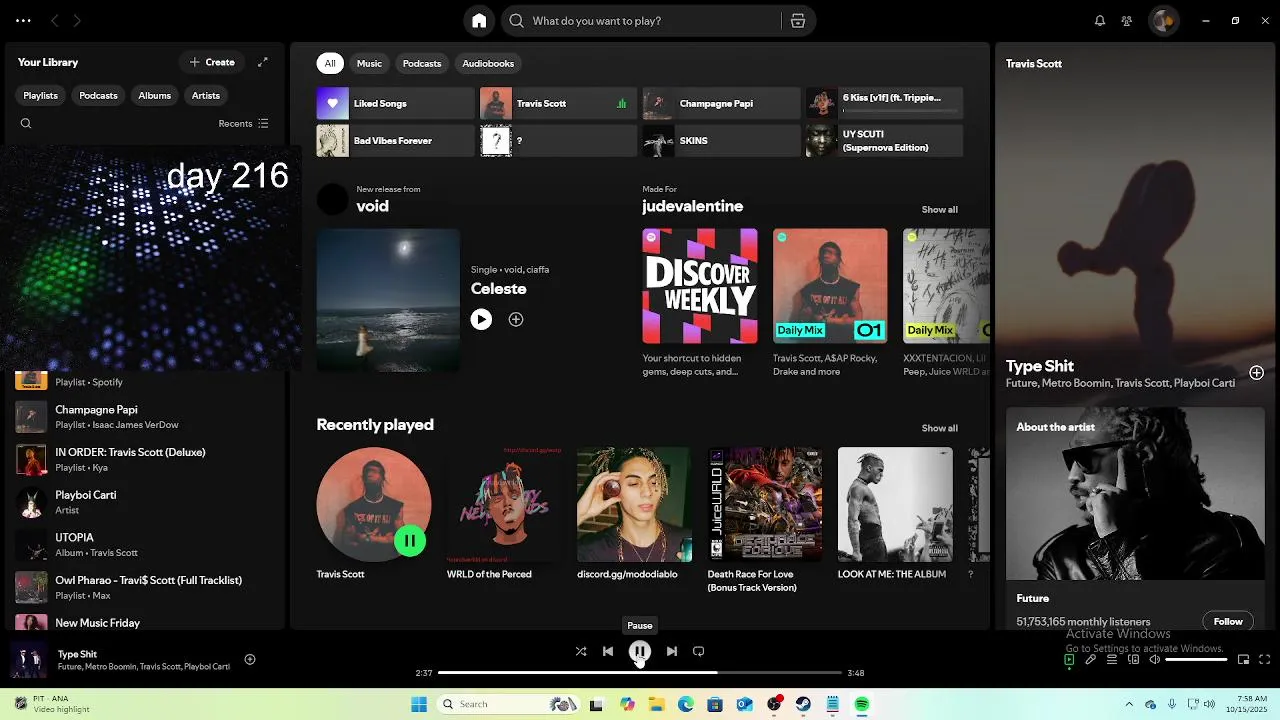1280x720 pixels.
Task: Go forward with the right arrow
Action: point(77,21)
